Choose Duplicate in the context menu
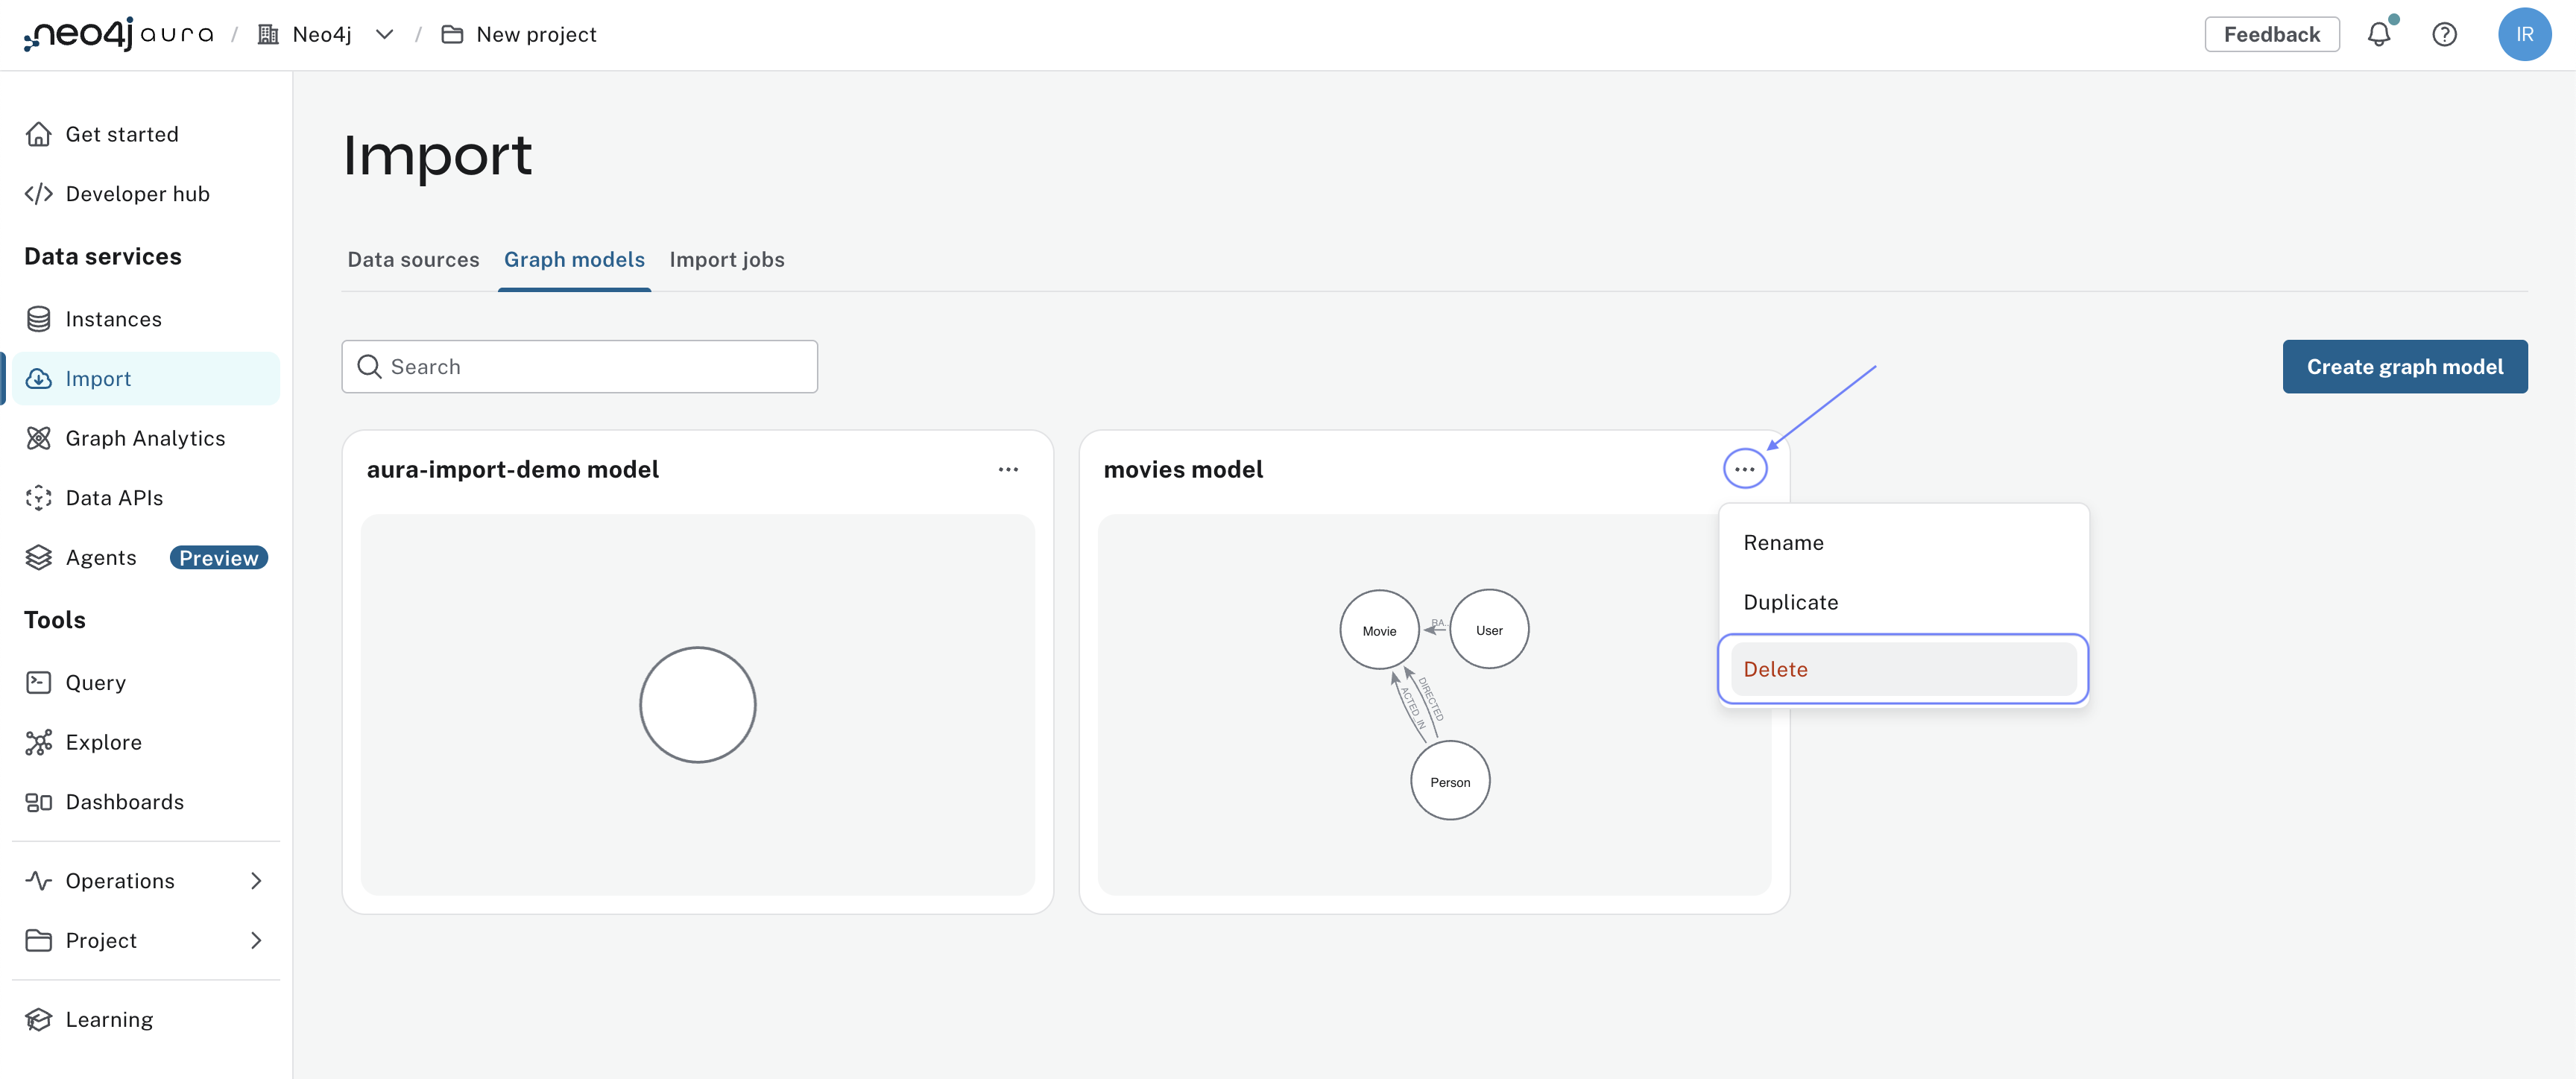The width and height of the screenshot is (2576, 1079). coord(1790,602)
